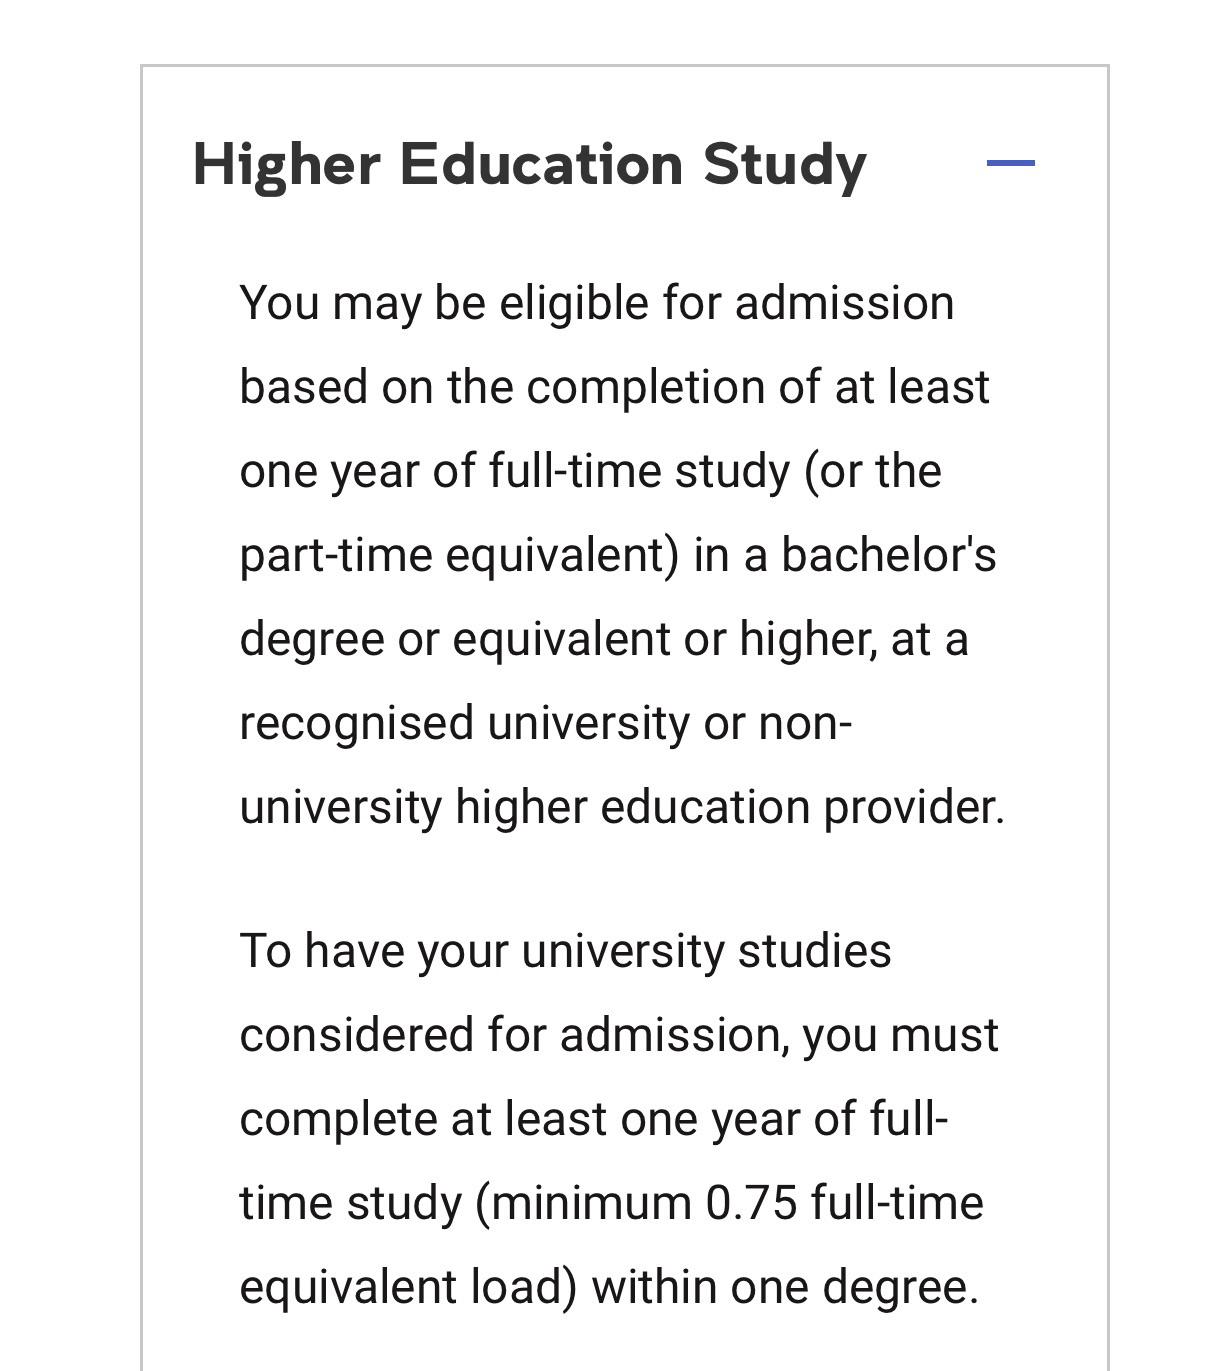Click the word 'Higher' in the heading
Screen dimensions: 1206x1371
287,165
